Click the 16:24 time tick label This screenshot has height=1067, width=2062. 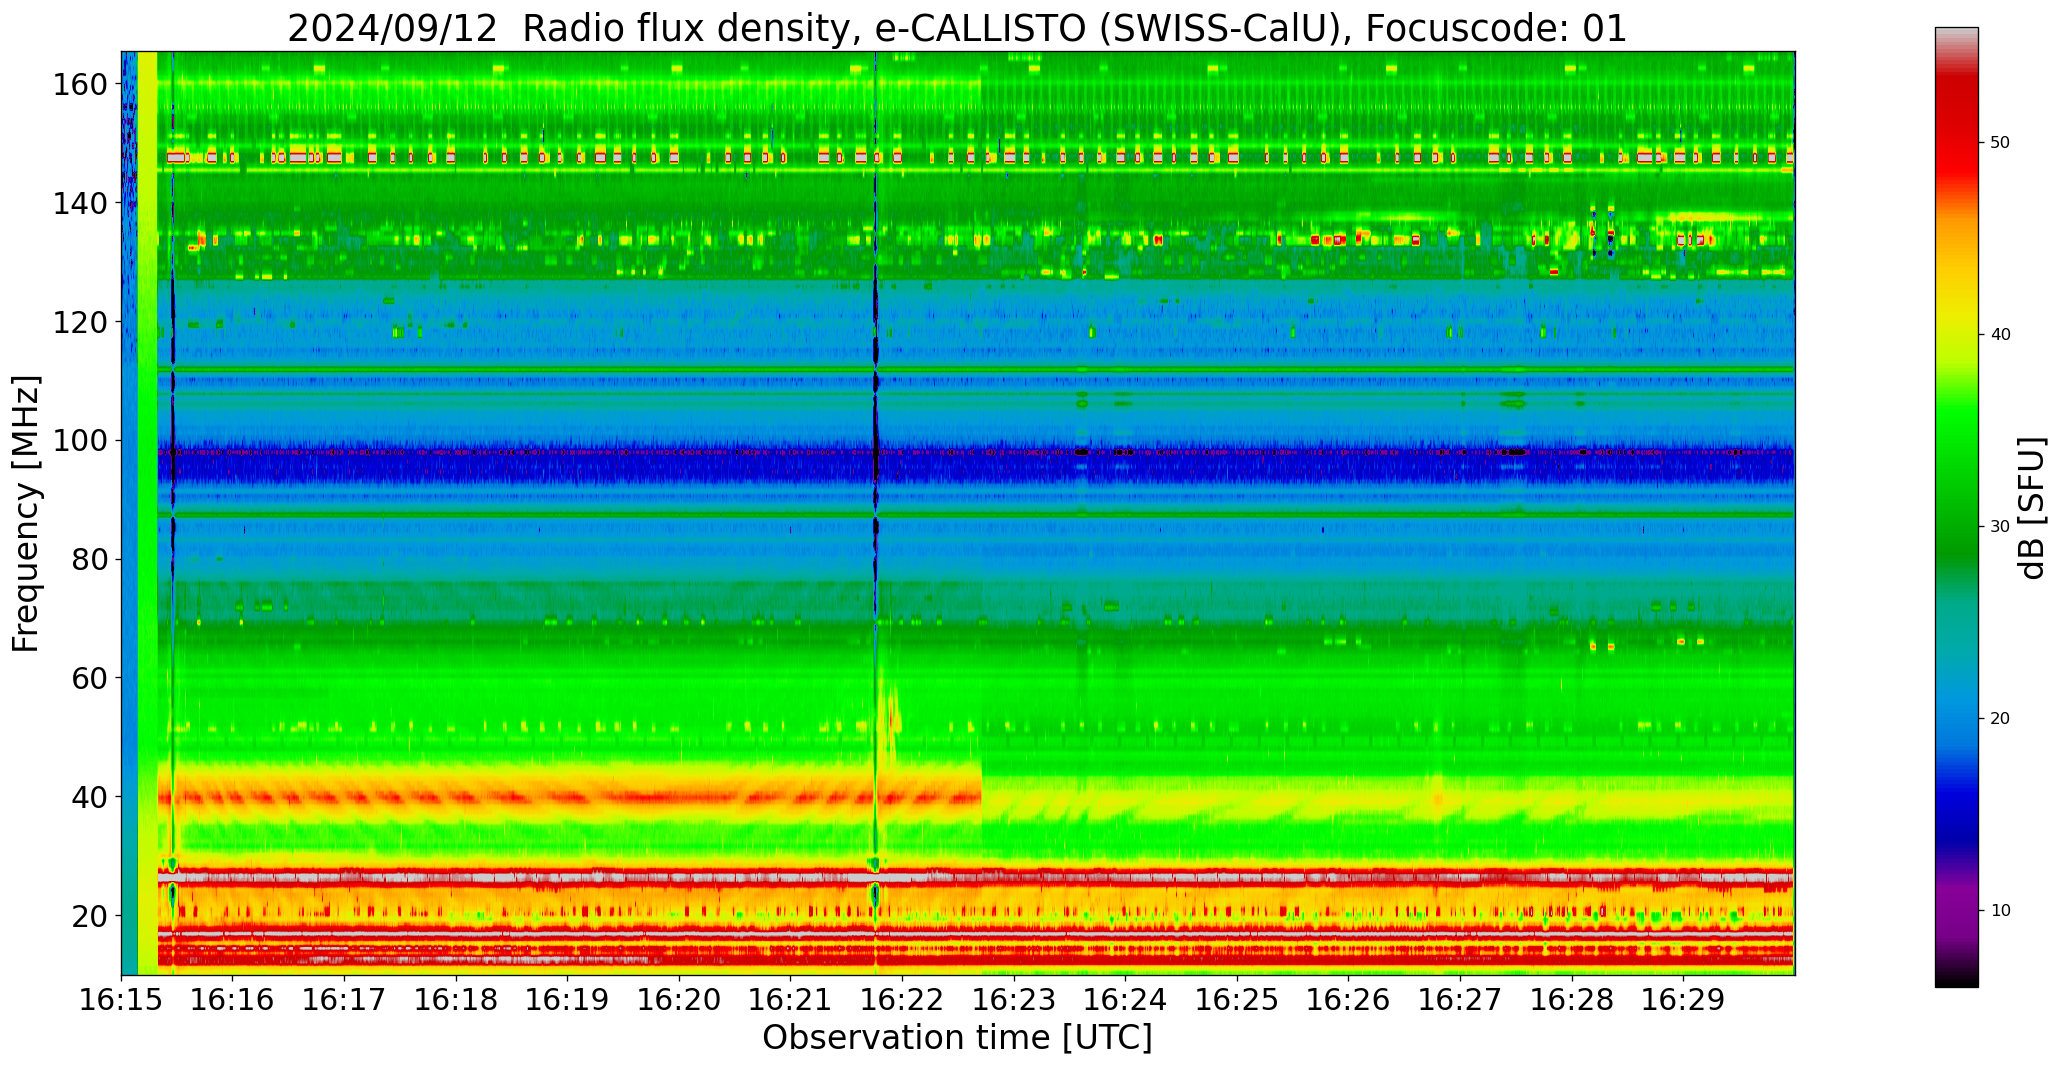1125,999
